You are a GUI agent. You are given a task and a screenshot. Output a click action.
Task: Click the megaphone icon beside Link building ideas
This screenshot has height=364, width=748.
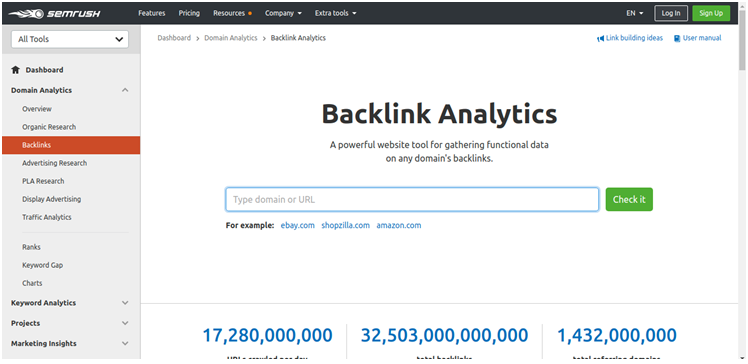[x=601, y=38]
